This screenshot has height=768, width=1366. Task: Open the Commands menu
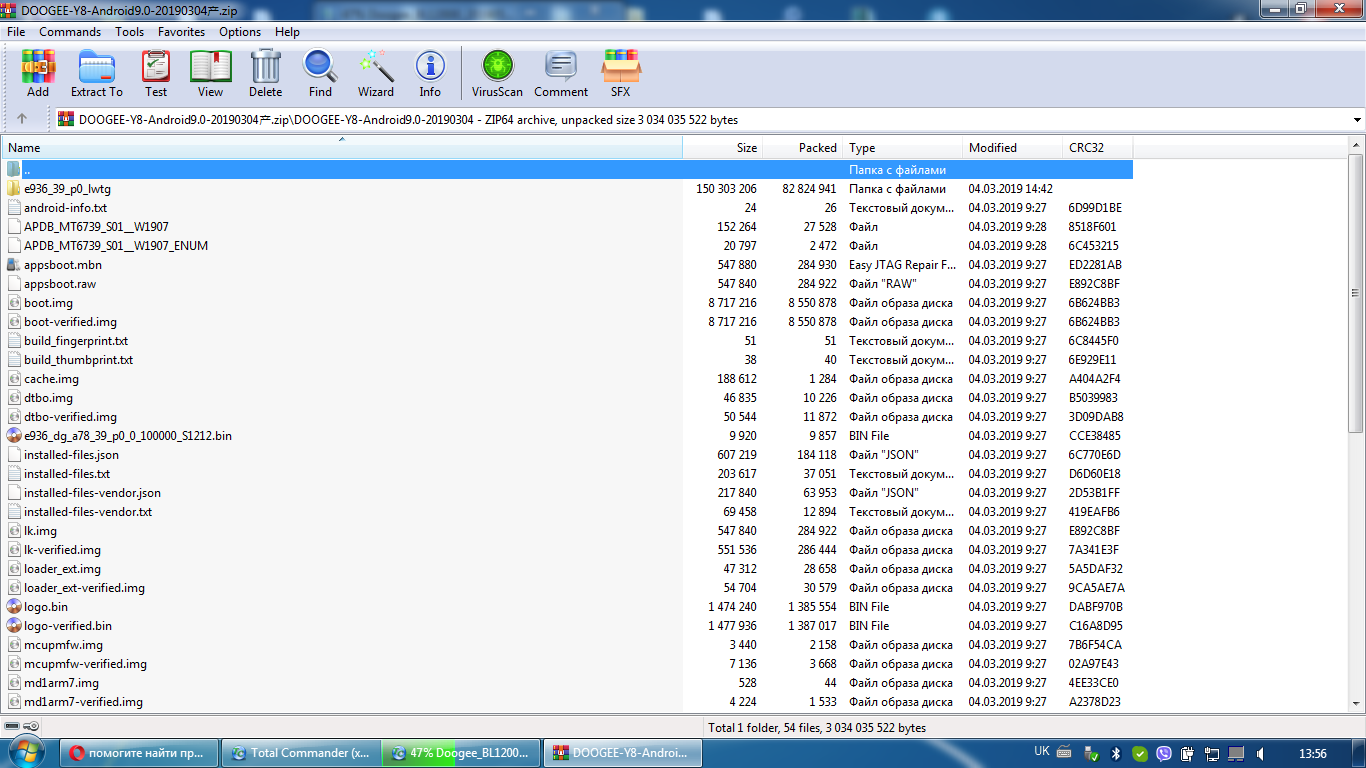70,32
